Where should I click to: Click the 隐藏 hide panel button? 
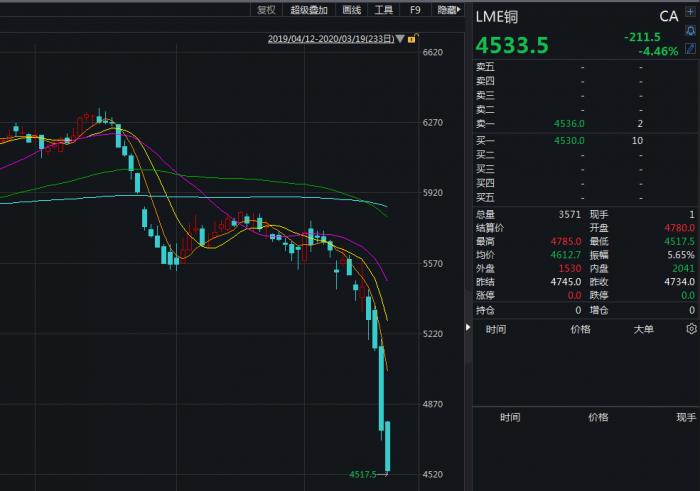click(x=448, y=9)
